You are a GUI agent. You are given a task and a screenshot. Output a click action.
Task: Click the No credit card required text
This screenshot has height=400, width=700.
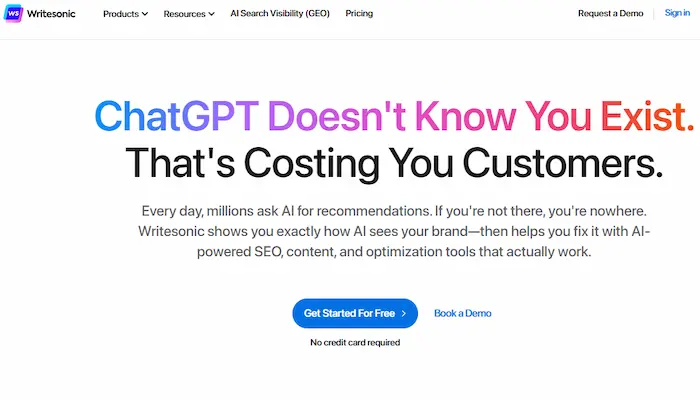(x=355, y=342)
